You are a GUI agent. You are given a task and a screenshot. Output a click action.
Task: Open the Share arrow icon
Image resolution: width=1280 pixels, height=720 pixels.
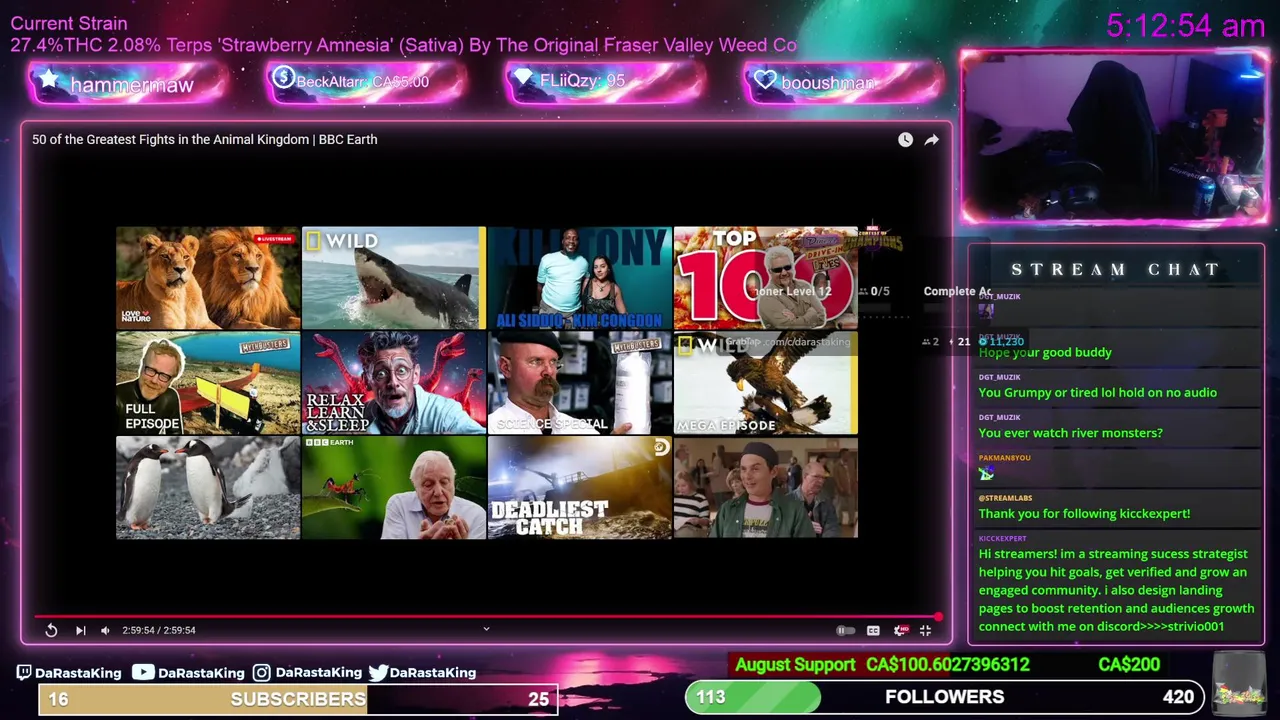(931, 140)
